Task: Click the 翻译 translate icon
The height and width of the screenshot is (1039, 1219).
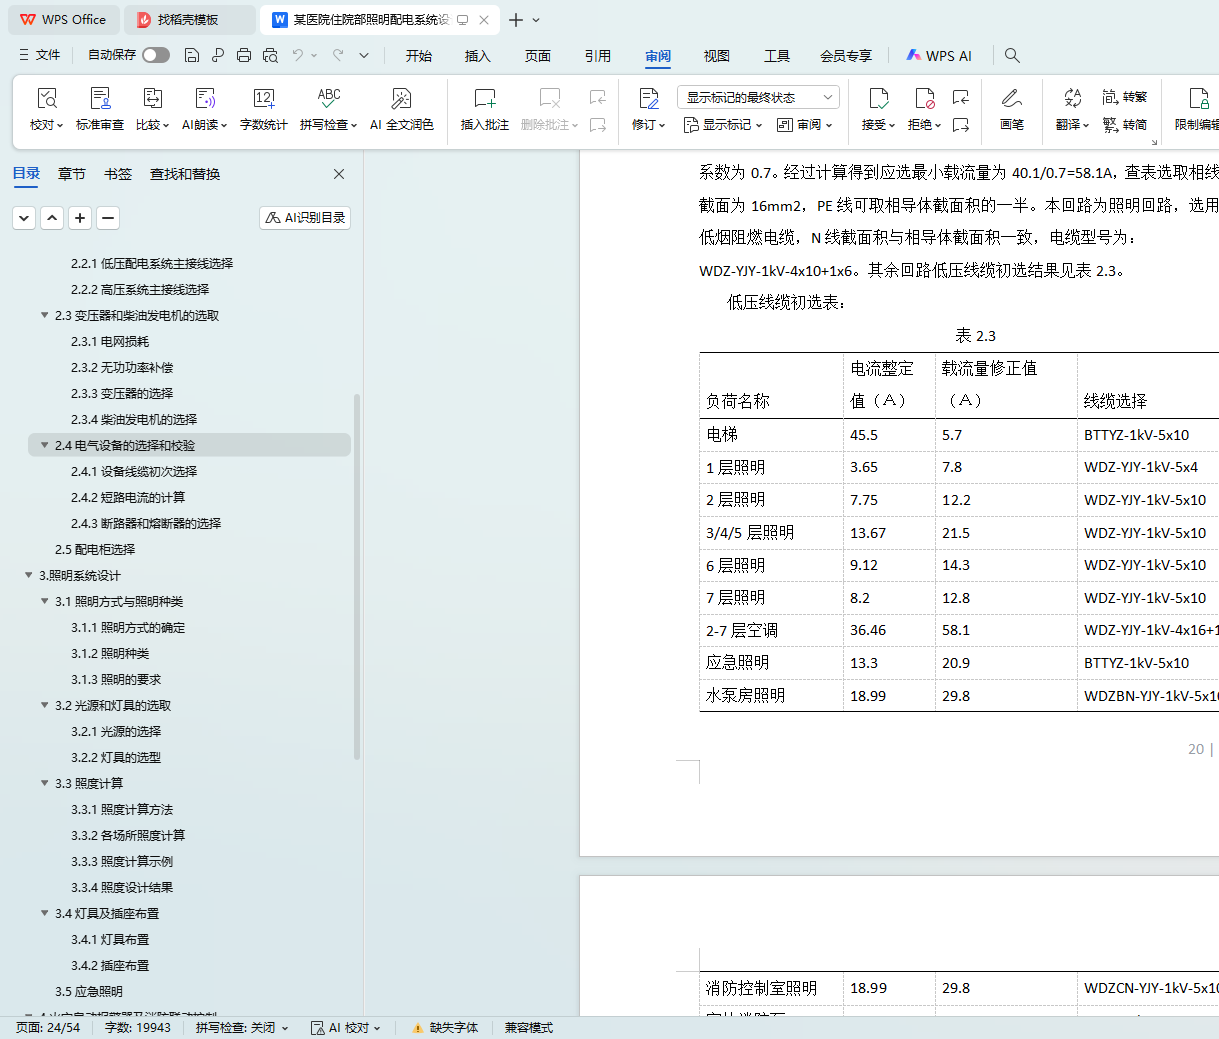Action: [1072, 99]
